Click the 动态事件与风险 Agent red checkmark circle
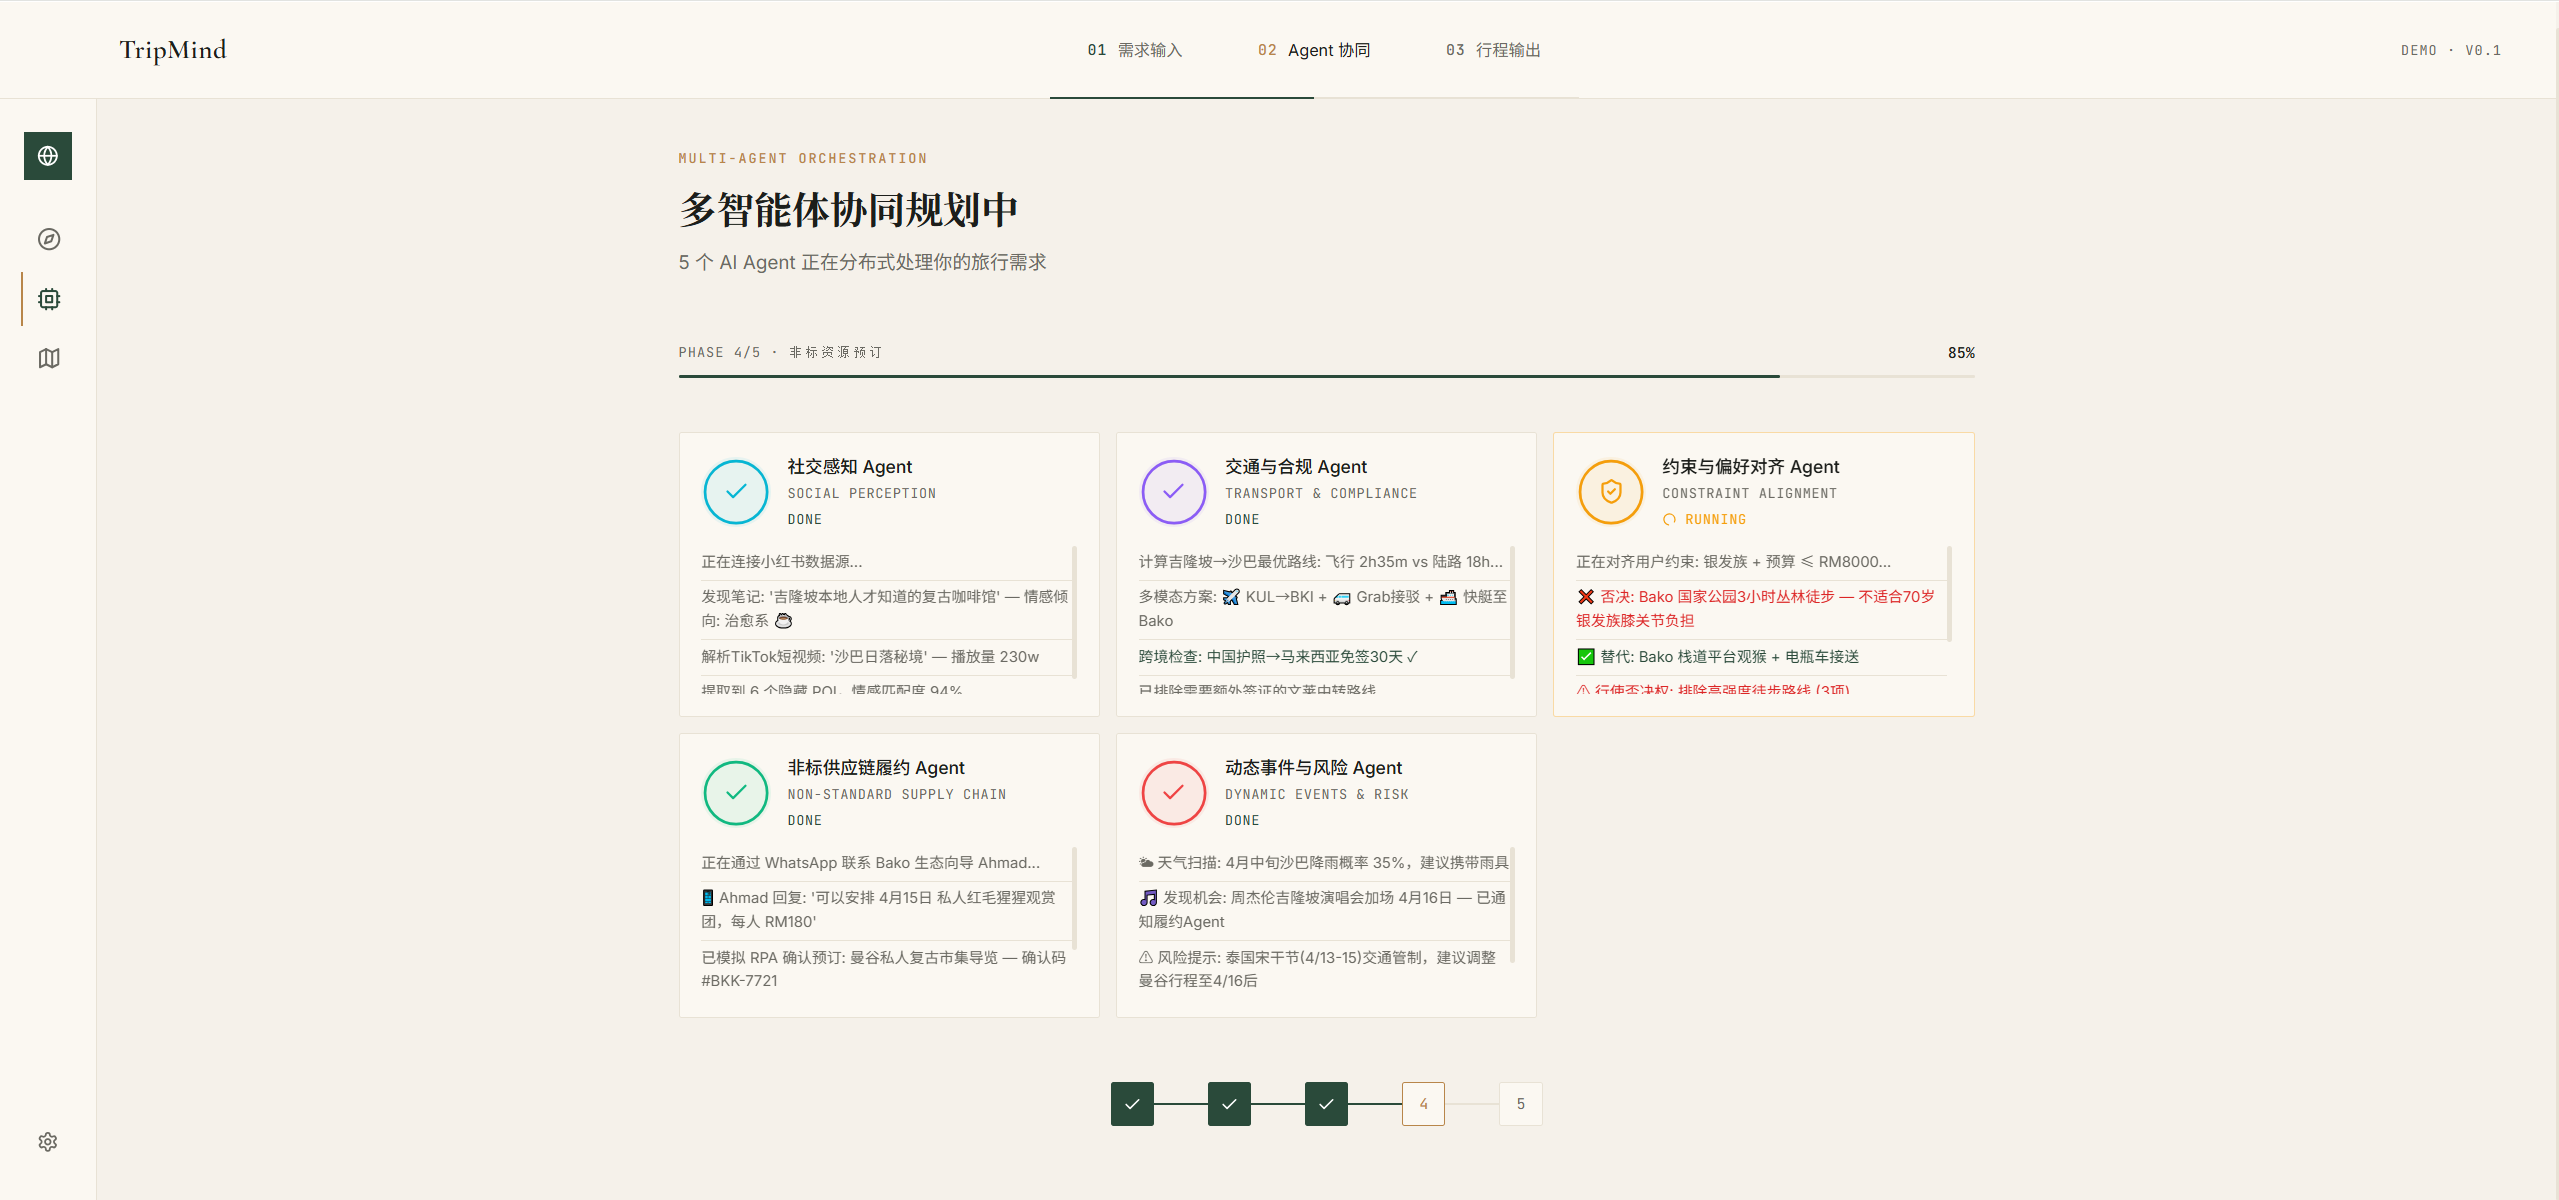2559x1200 pixels. point(1173,793)
